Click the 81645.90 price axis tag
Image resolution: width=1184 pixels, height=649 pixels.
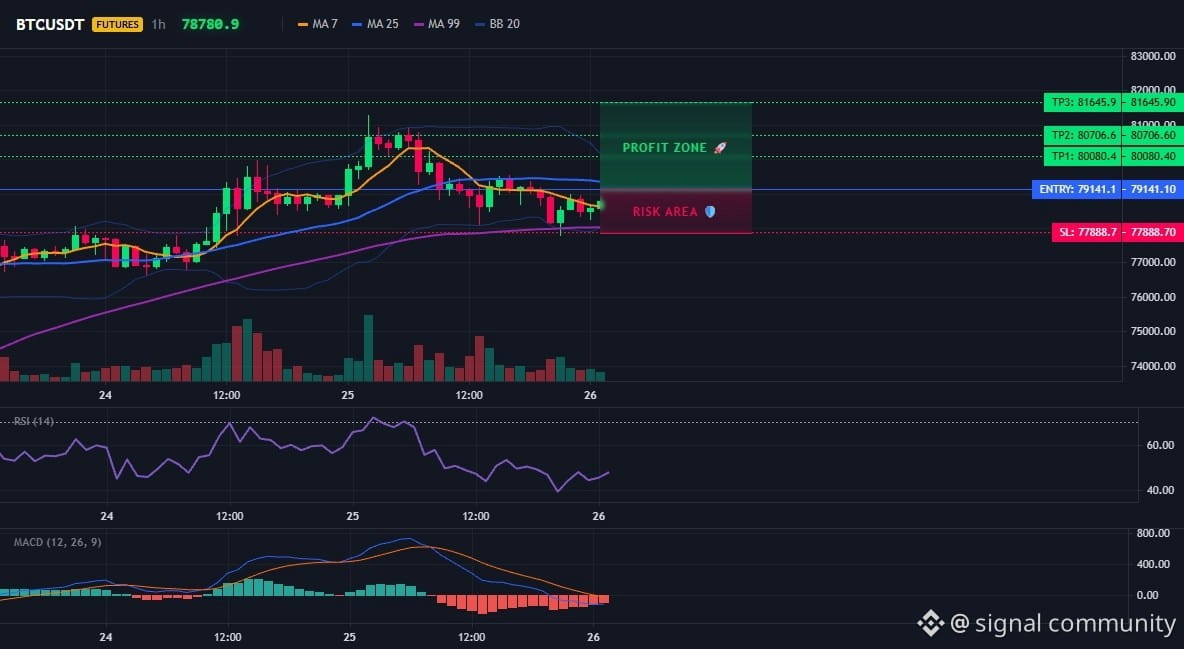1153,102
